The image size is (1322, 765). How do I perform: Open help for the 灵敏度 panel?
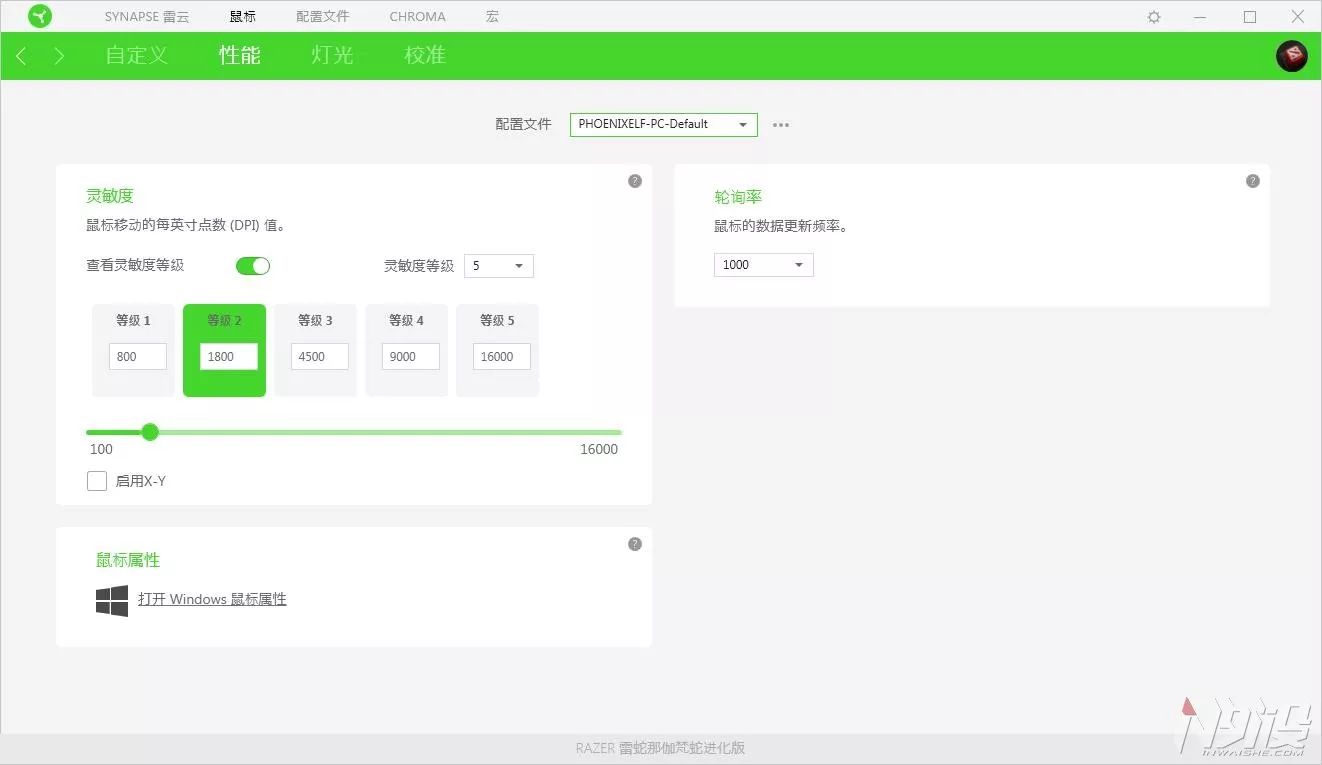pos(635,180)
